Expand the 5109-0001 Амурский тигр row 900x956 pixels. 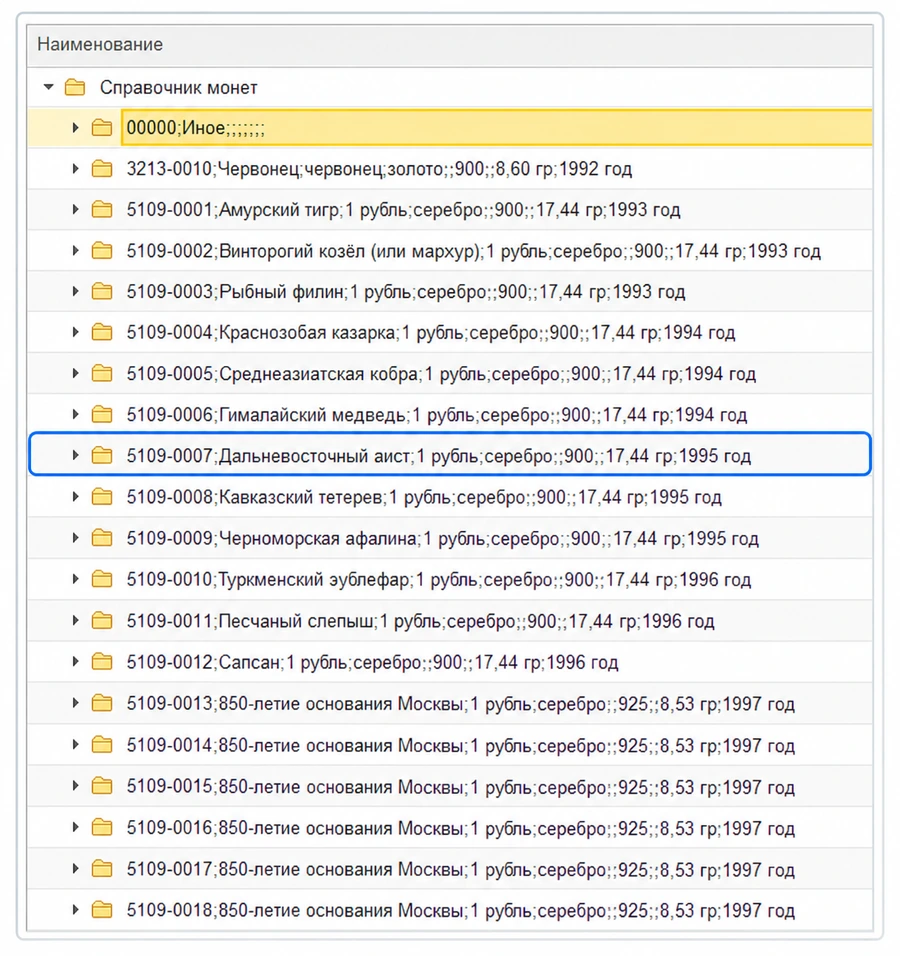click(x=75, y=210)
